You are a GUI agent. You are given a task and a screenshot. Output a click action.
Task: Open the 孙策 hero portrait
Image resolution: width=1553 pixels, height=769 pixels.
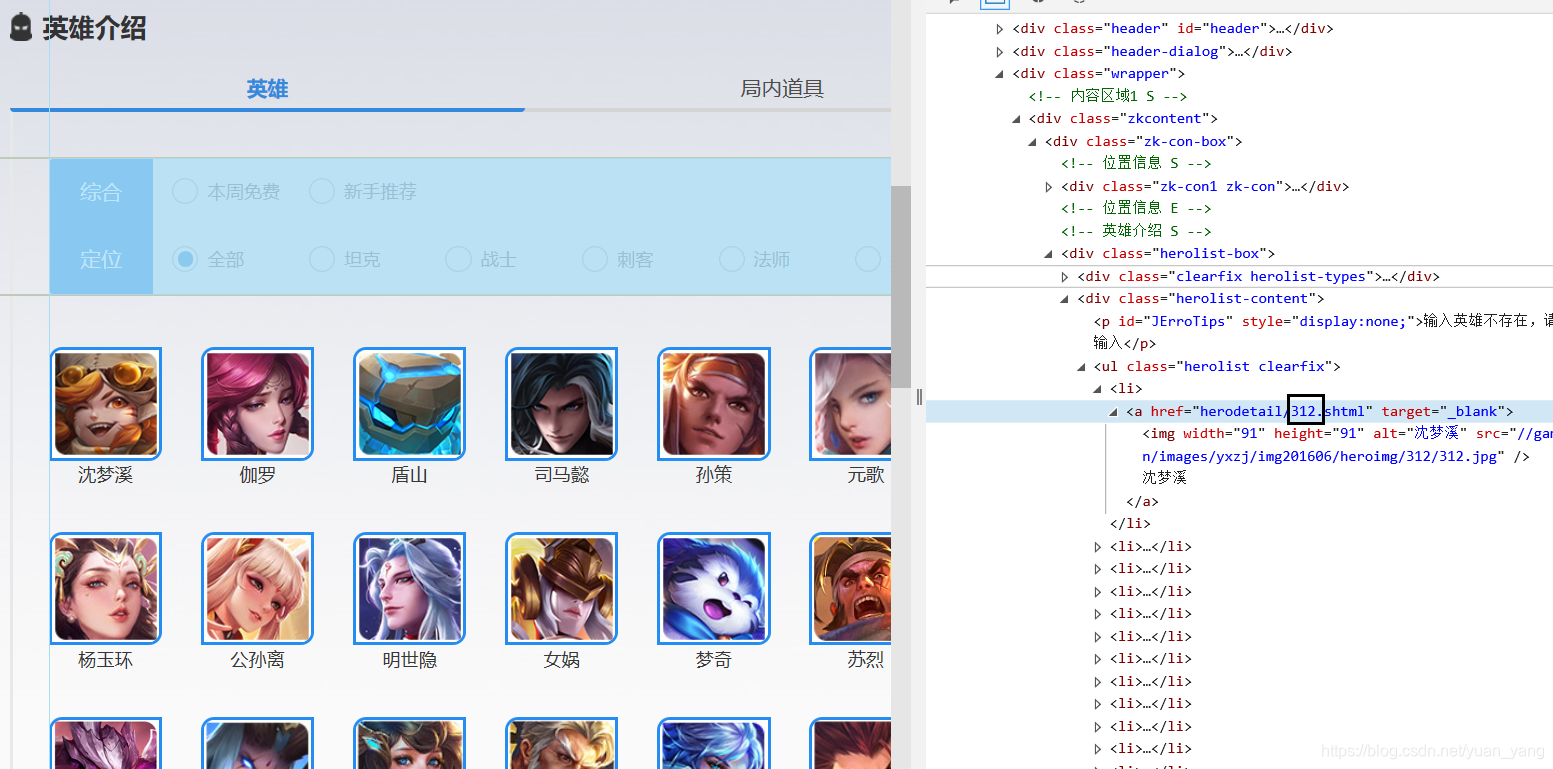click(714, 404)
